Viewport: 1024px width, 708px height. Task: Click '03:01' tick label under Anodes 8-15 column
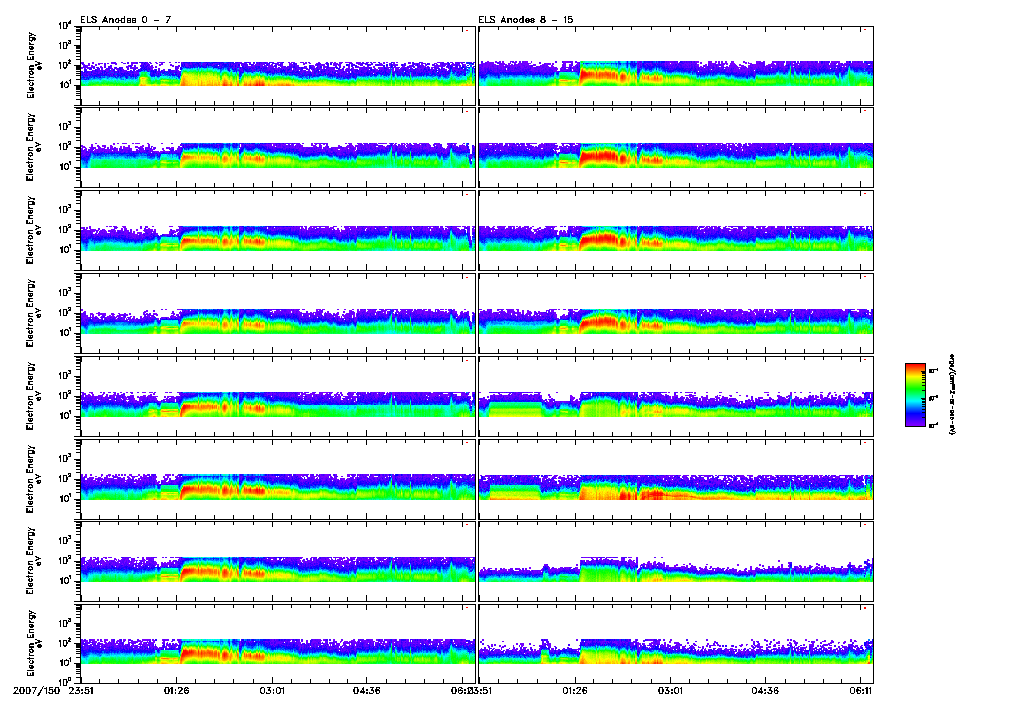tap(670, 690)
